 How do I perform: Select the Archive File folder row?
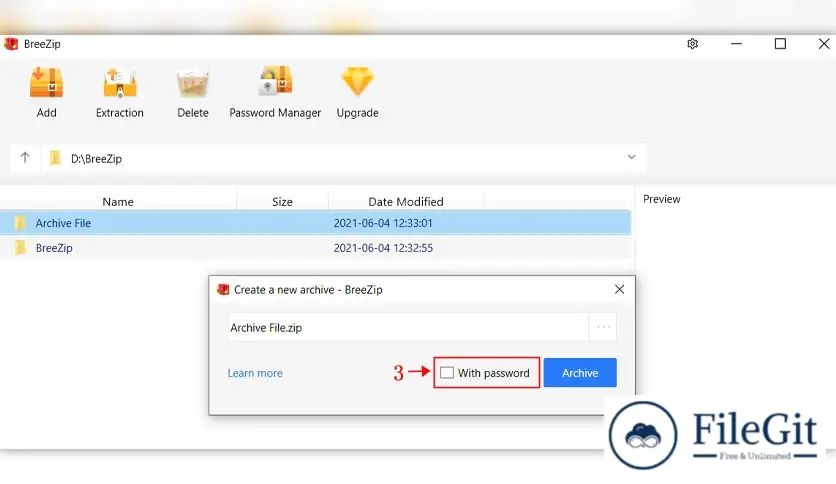click(x=315, y=223)
